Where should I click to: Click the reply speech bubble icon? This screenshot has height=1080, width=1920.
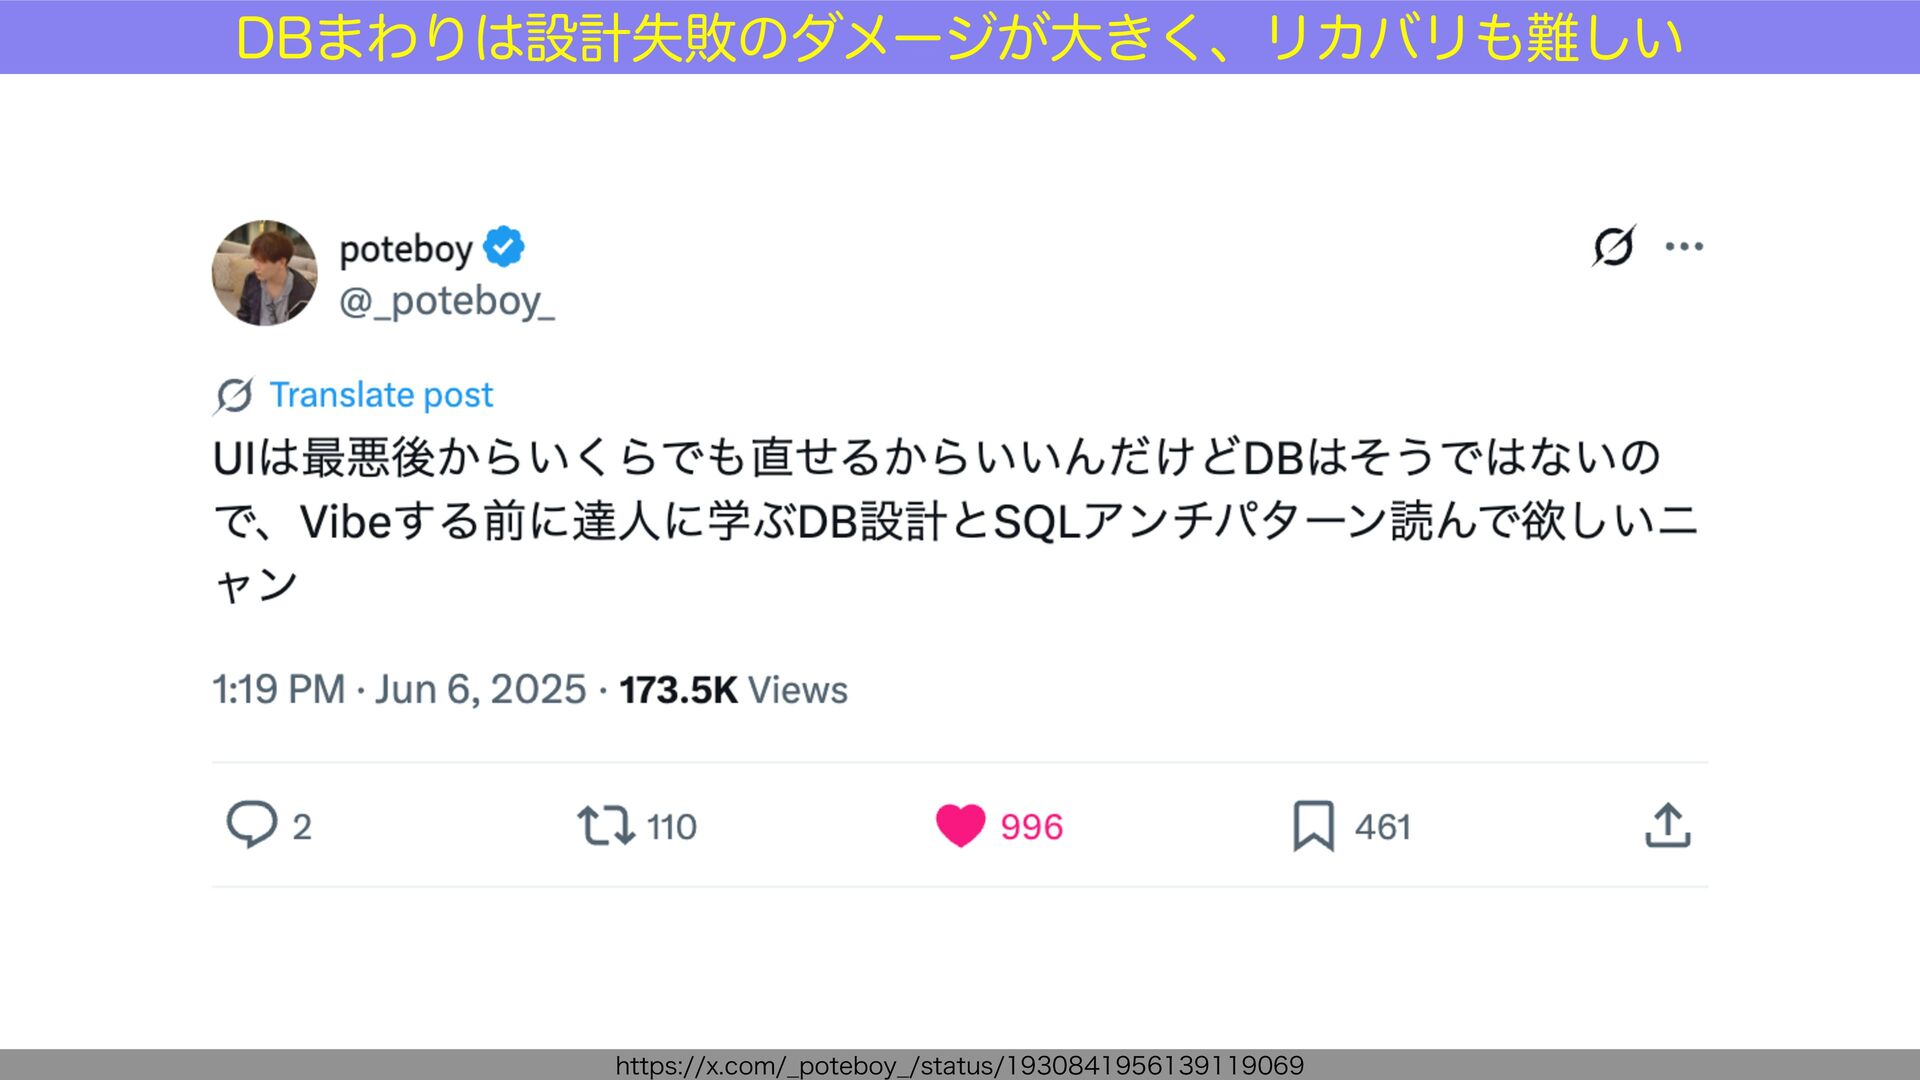point(251,825)
